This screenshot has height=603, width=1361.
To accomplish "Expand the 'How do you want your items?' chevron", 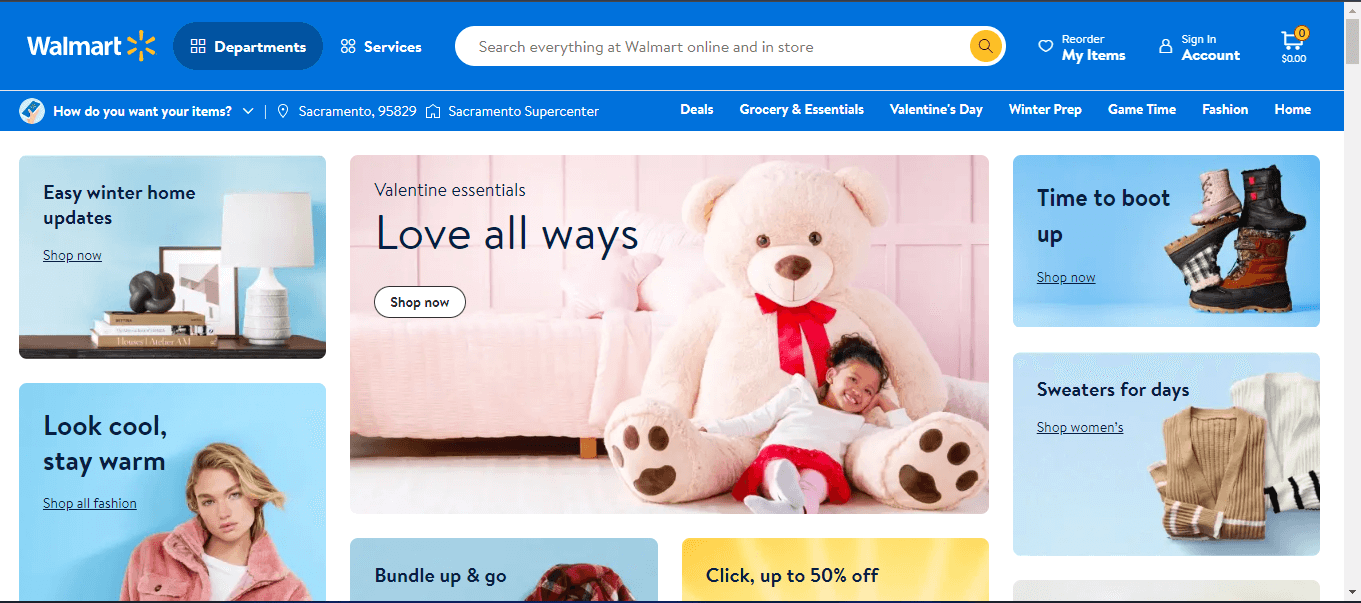I will (248, 111).
